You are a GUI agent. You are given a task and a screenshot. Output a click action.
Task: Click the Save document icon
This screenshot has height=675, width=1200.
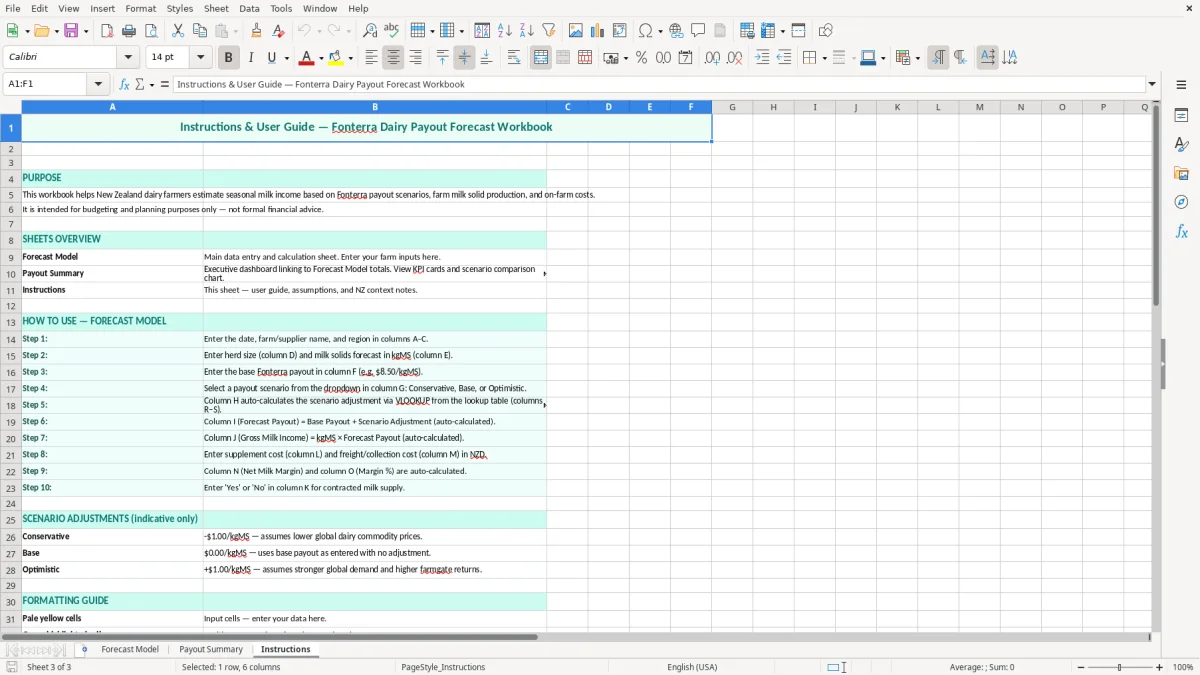(72, 31)
